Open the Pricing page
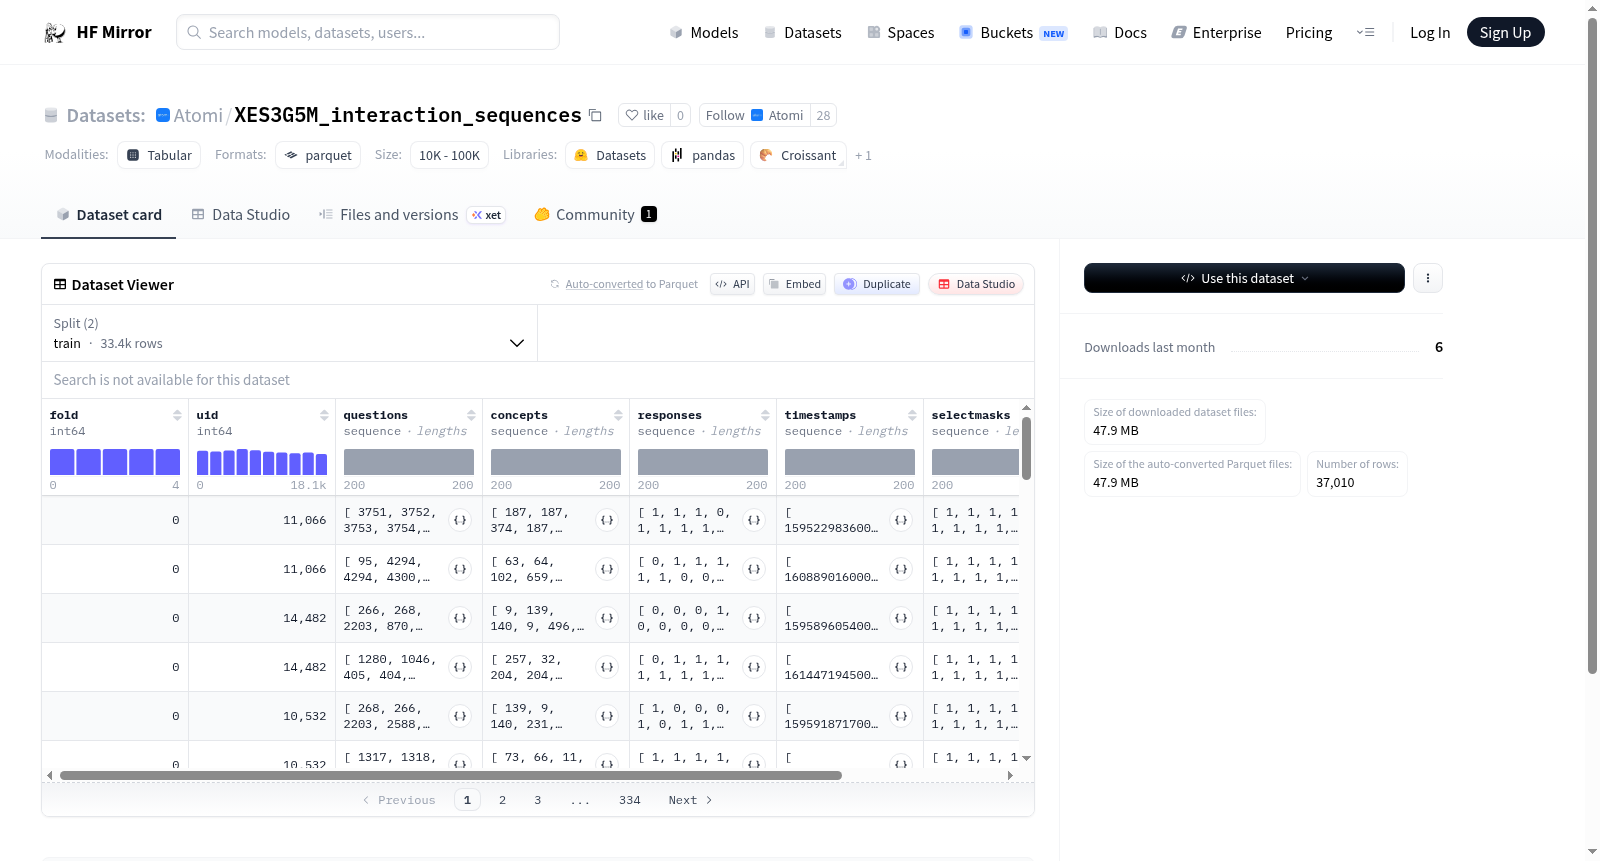Screen dimensions: 1600x861 coord(1309,33)
